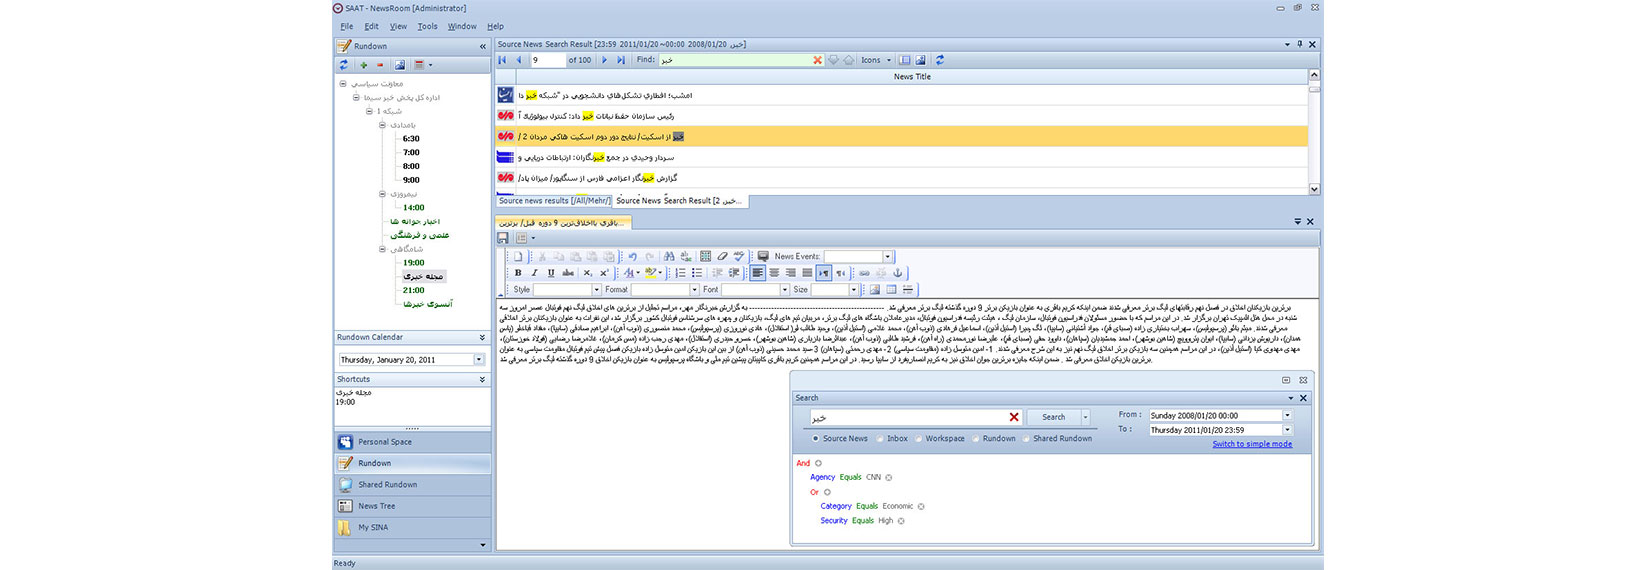Click the green add icon in Rundown toolbar
This screenshot has width=1650, height=570.
[x=364, y=65]
